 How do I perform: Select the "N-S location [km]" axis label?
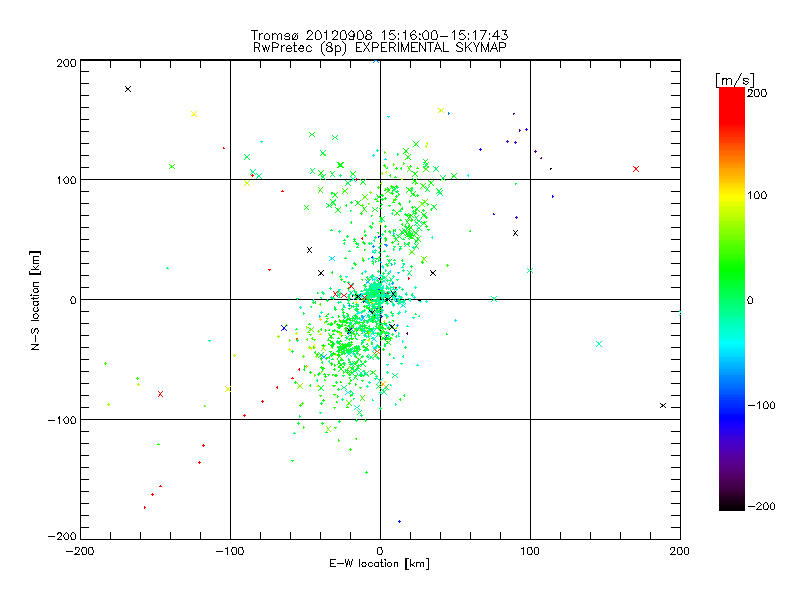35,301
